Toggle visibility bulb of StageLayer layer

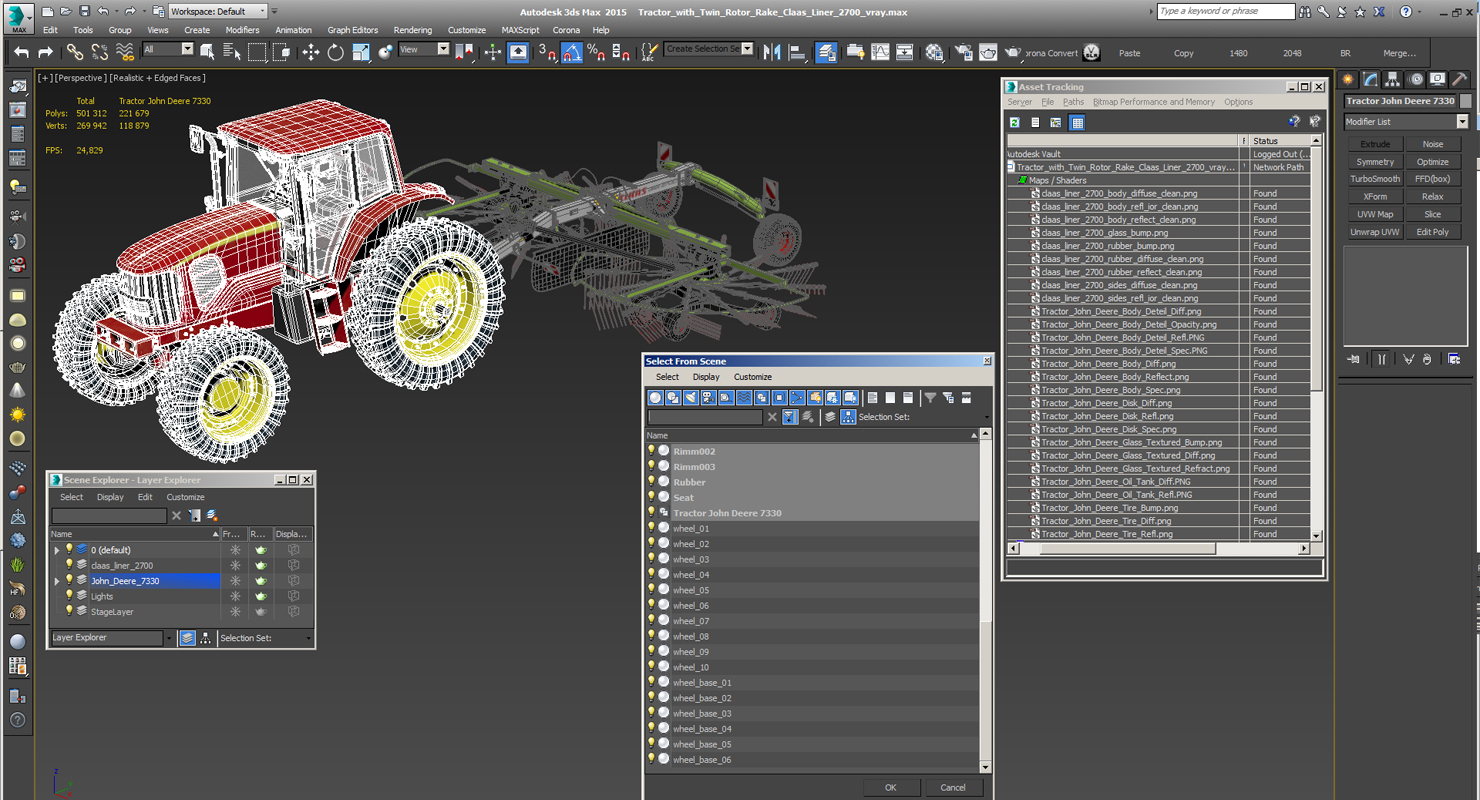click(x=69, y=611)
